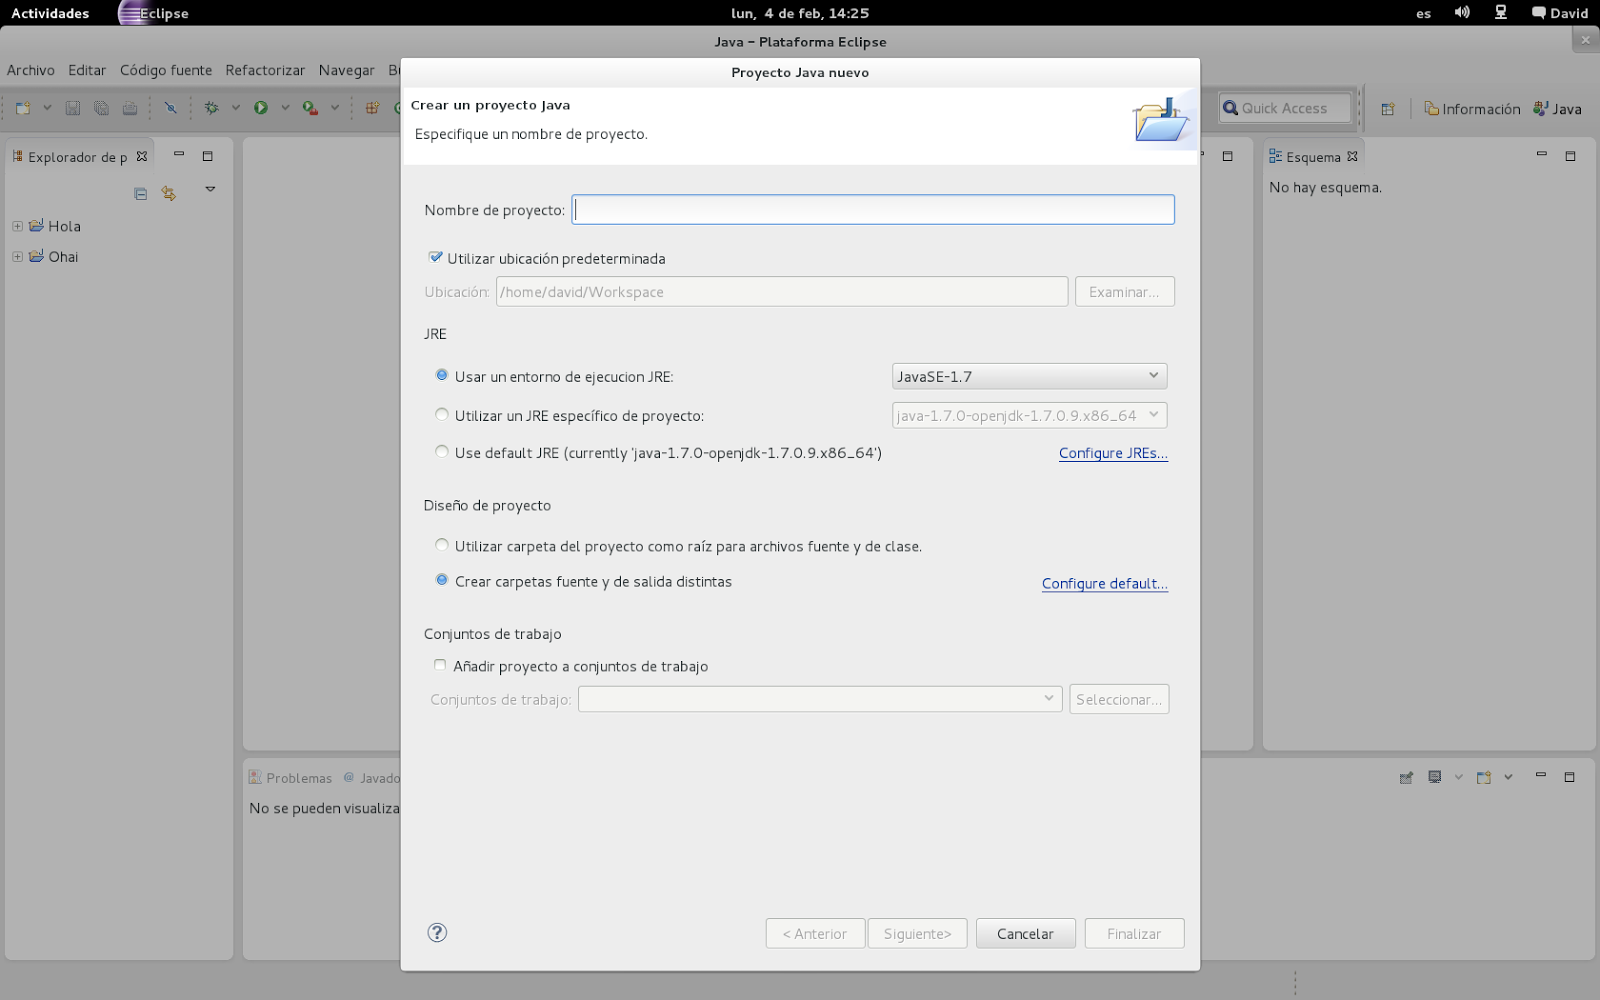1600x1000 pixels.
Task: Open the JavaSE-1.7 dropdown
Action: (1152, 375)
